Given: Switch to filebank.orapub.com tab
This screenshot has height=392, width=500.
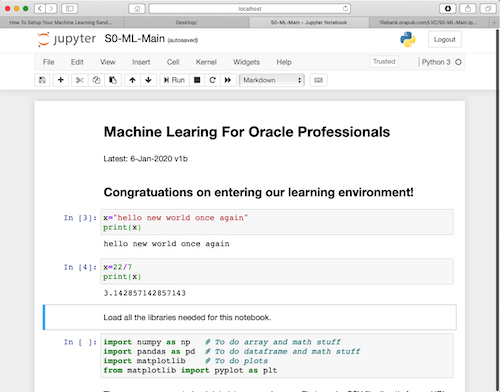Looking at the screenshot, I should pyautogui.click(x=428, y=22).
